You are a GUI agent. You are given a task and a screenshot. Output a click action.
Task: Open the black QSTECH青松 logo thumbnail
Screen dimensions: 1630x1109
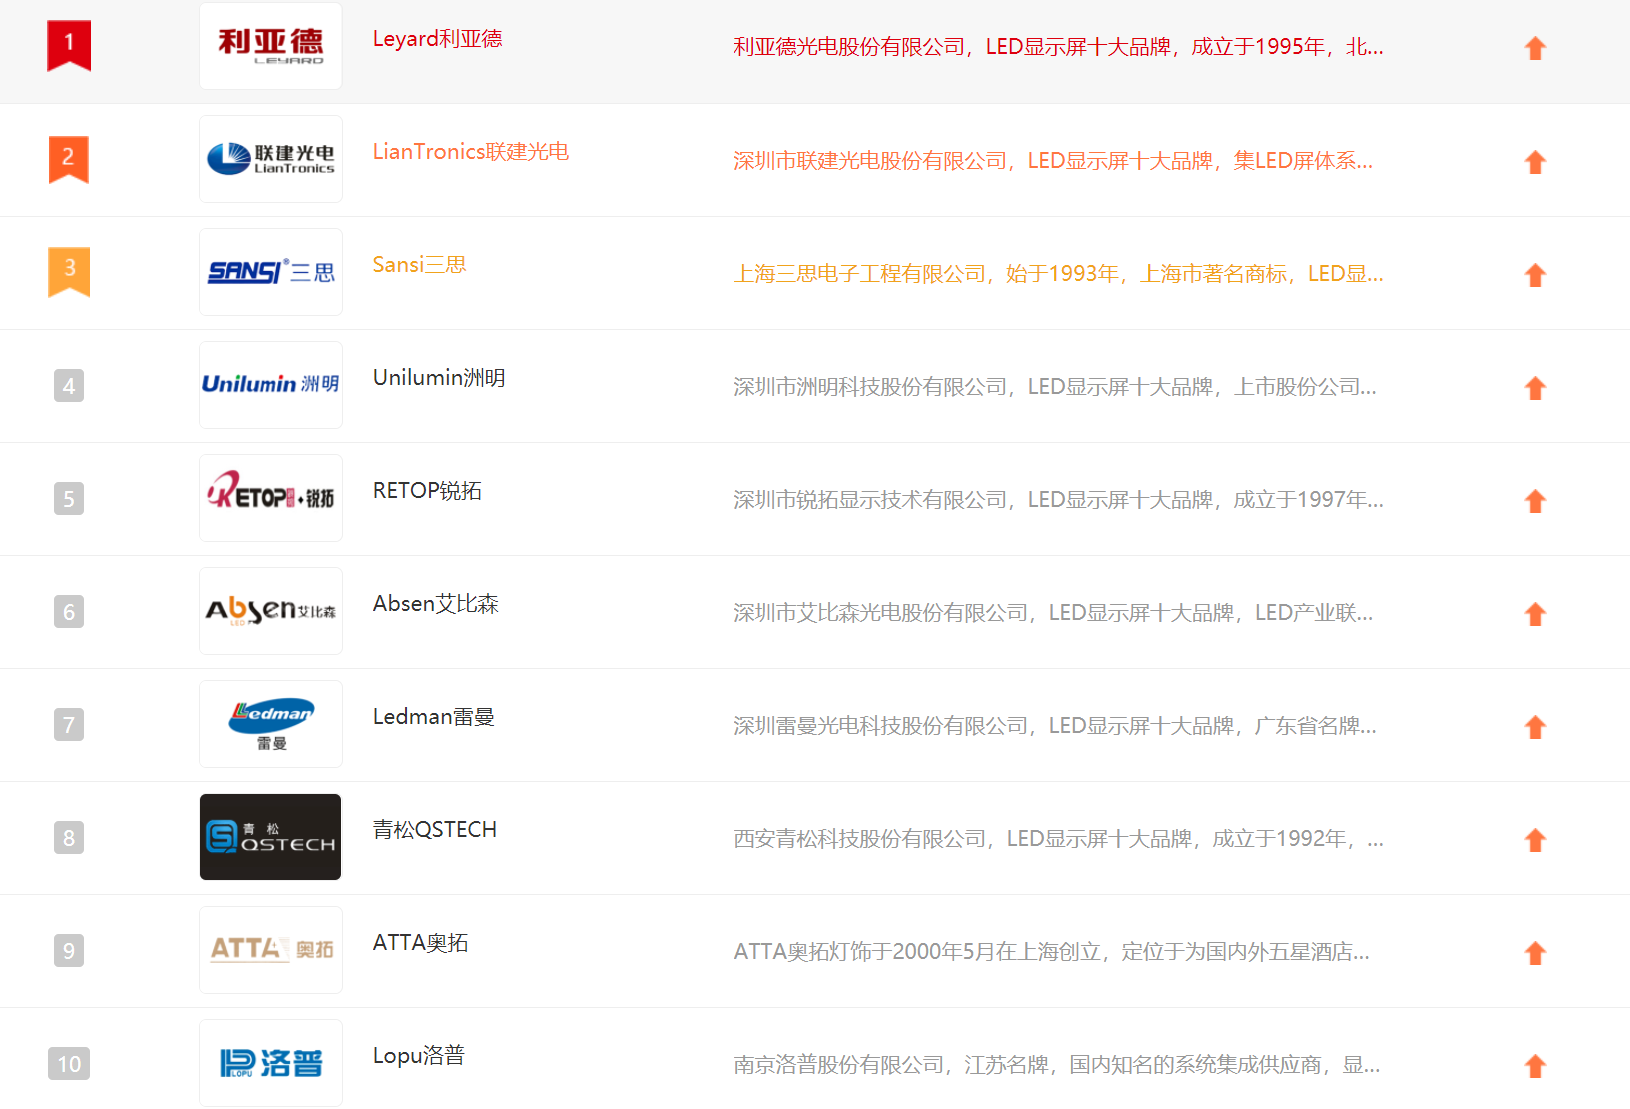[271, 837]
